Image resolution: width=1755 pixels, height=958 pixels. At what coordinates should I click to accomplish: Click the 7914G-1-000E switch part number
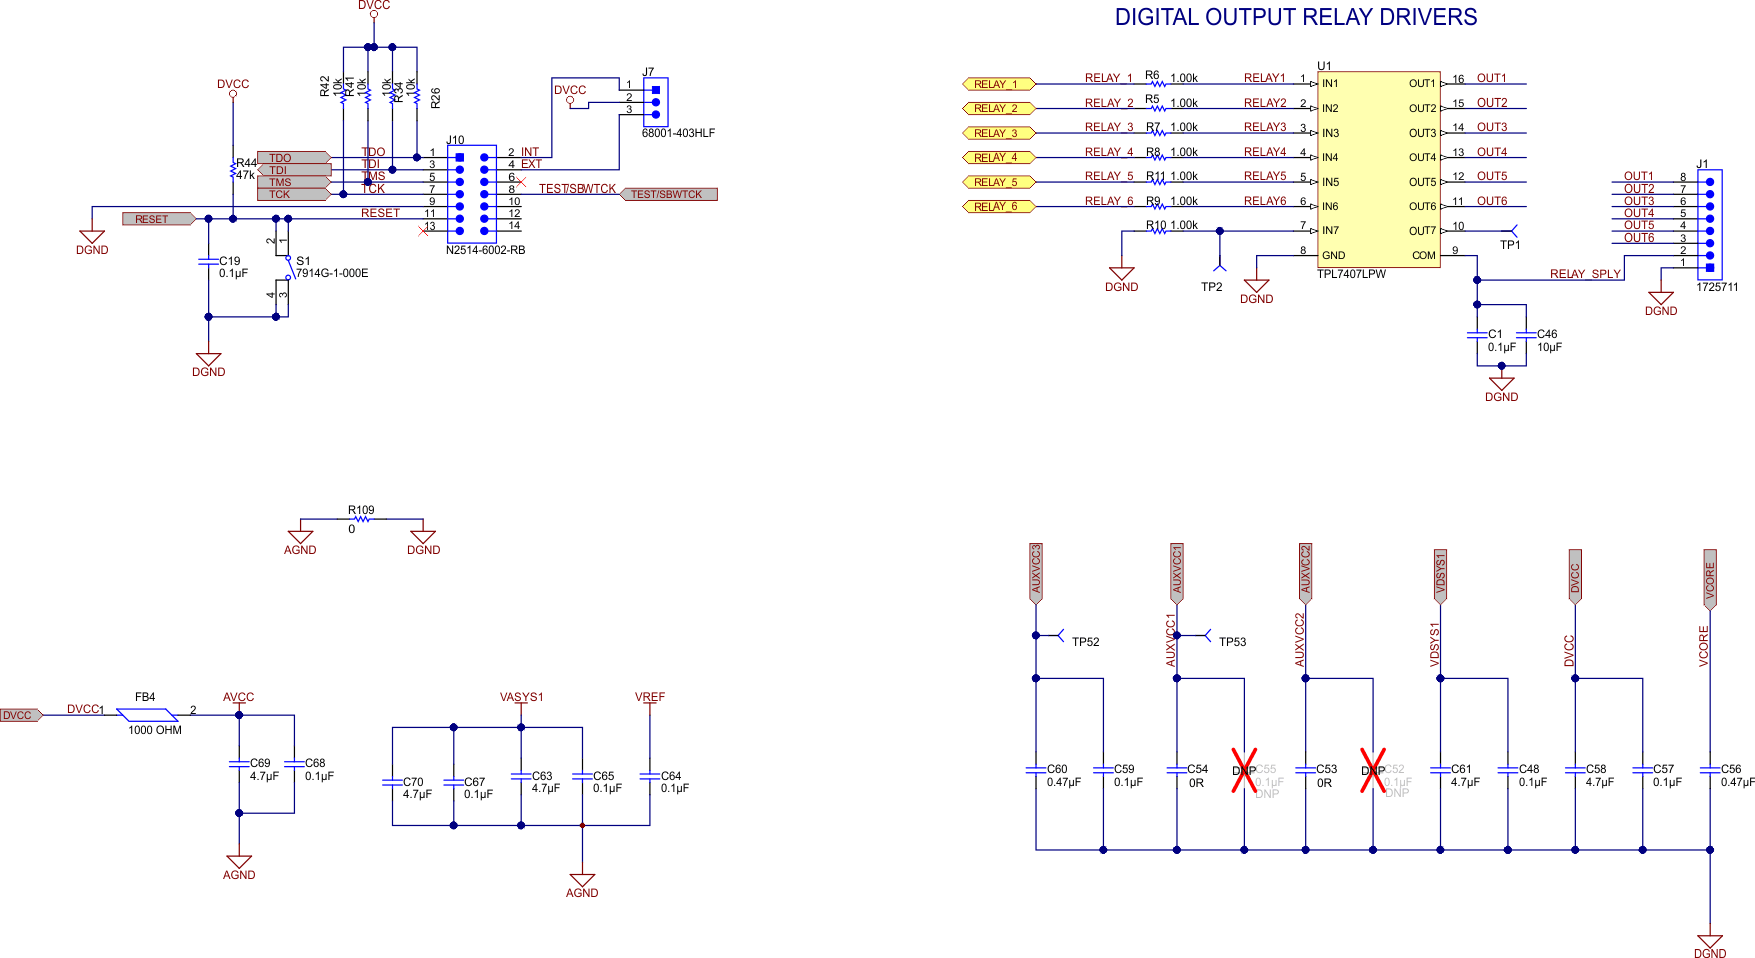tap(332, 273)
